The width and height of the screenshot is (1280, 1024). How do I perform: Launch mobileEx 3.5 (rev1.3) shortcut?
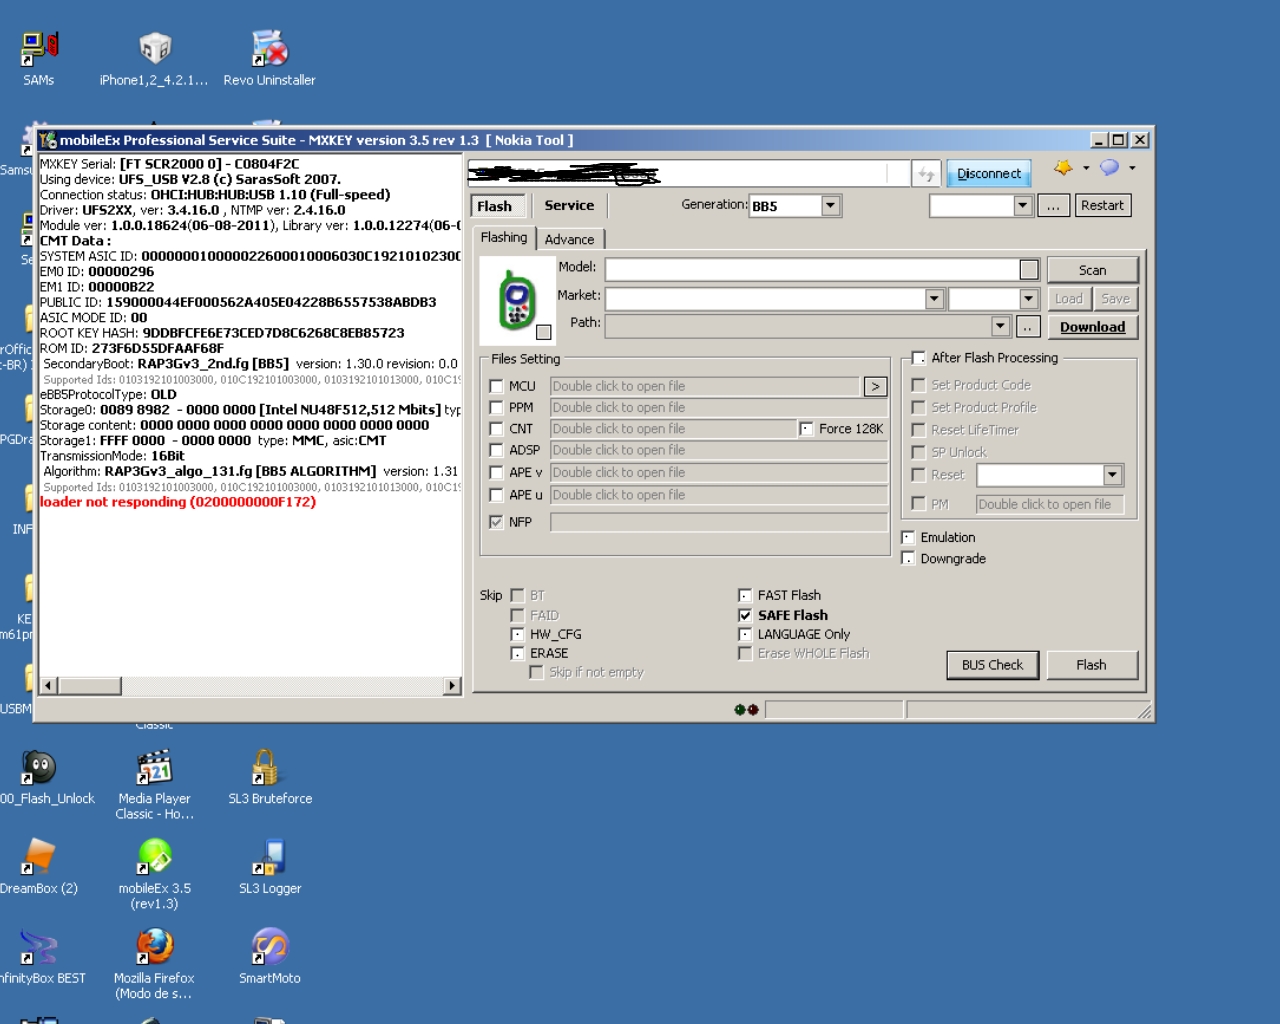click(x=154, y=873)
